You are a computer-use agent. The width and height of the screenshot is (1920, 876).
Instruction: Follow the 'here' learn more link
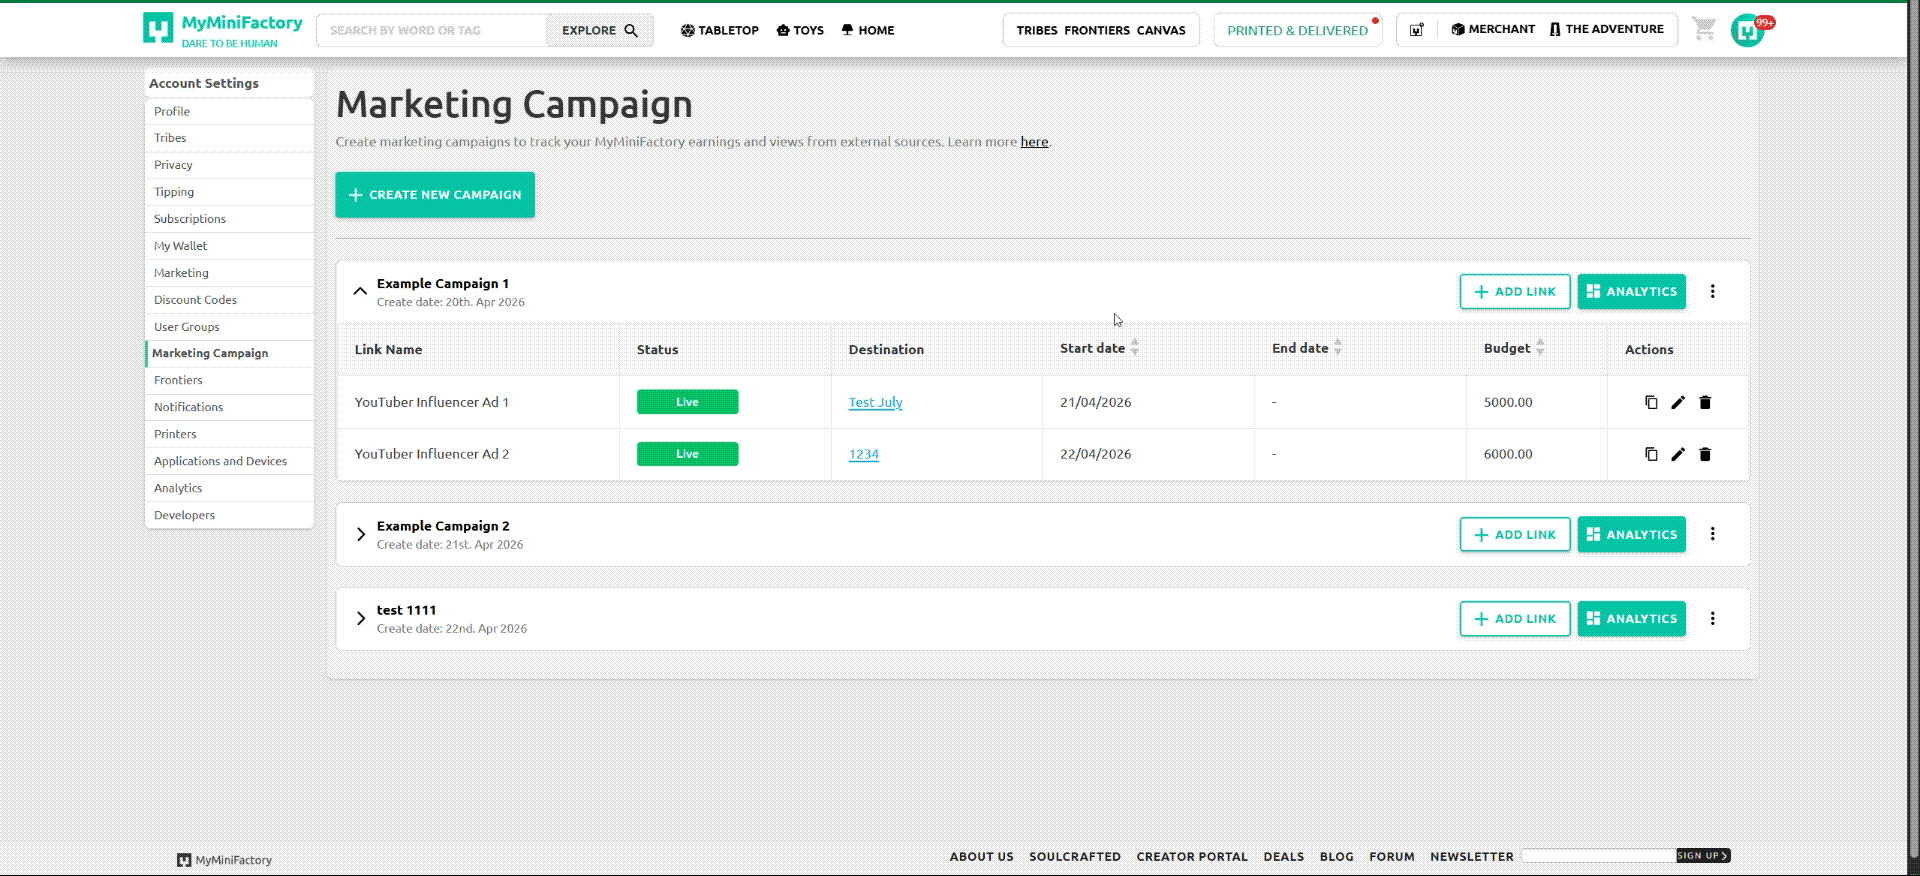1034,142
